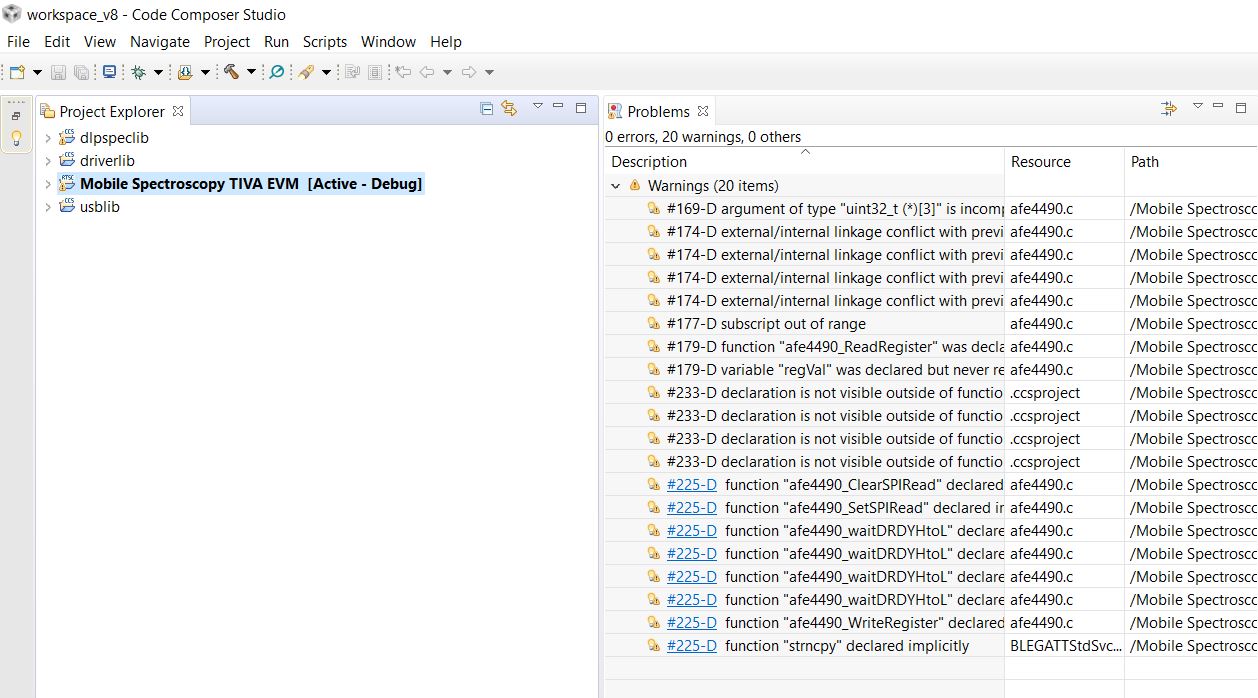Click the Search magnifier toolbar icon

coord(277,72)
